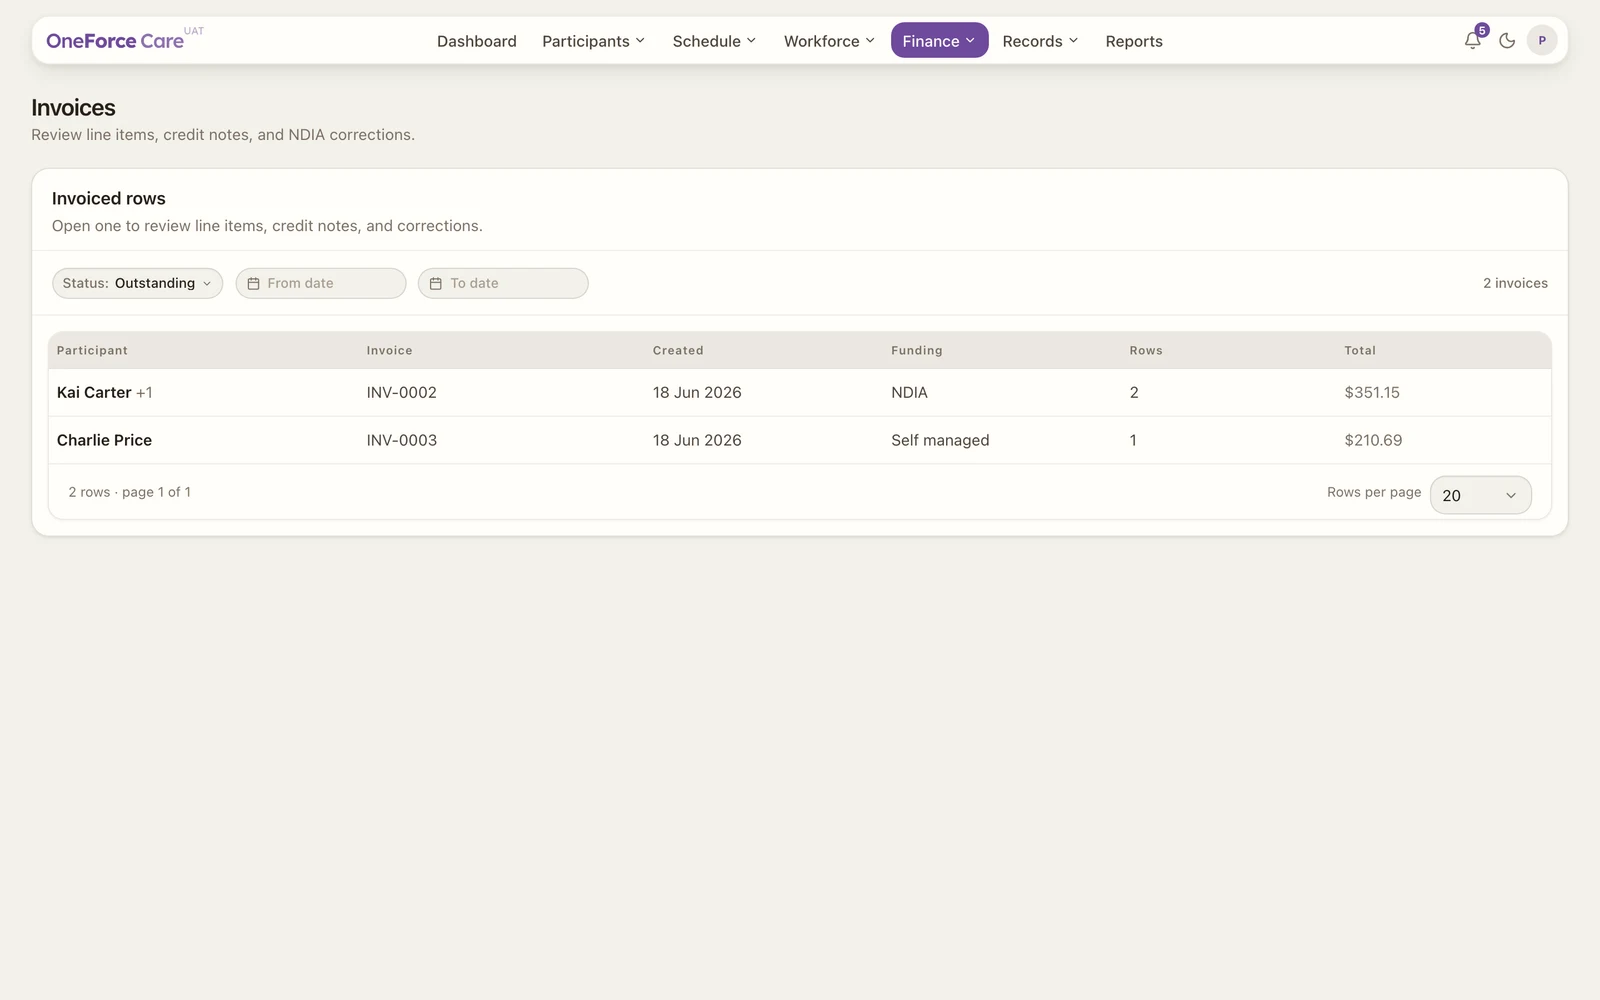Click invoice INV-0002
This screenshot has width=1600, height=1000.
[x=402, y=393]
